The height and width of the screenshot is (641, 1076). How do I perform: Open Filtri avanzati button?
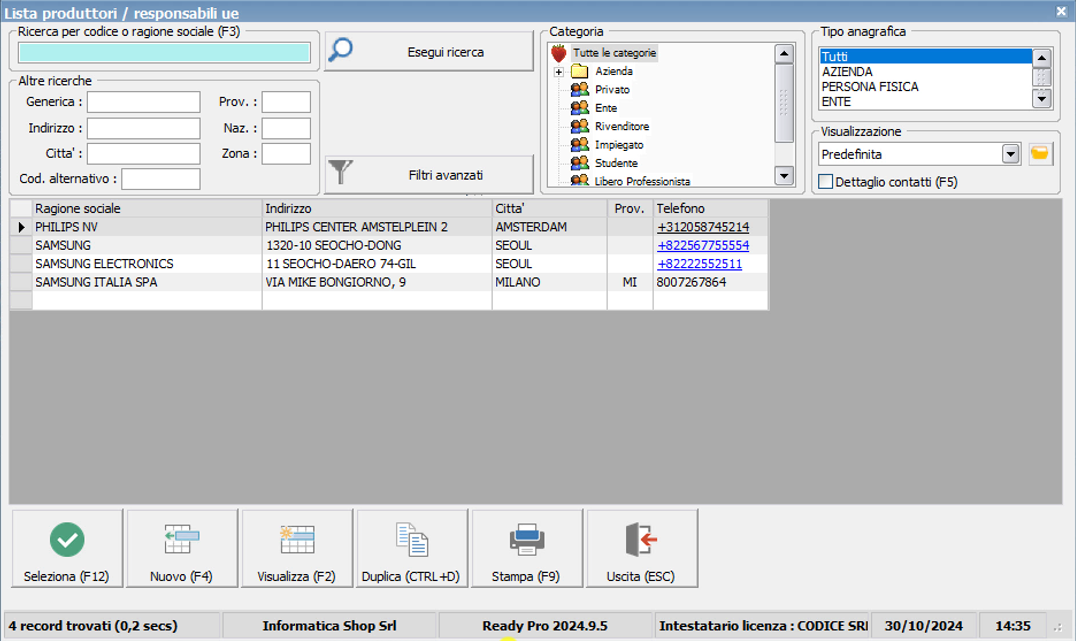tap(429, 174)
